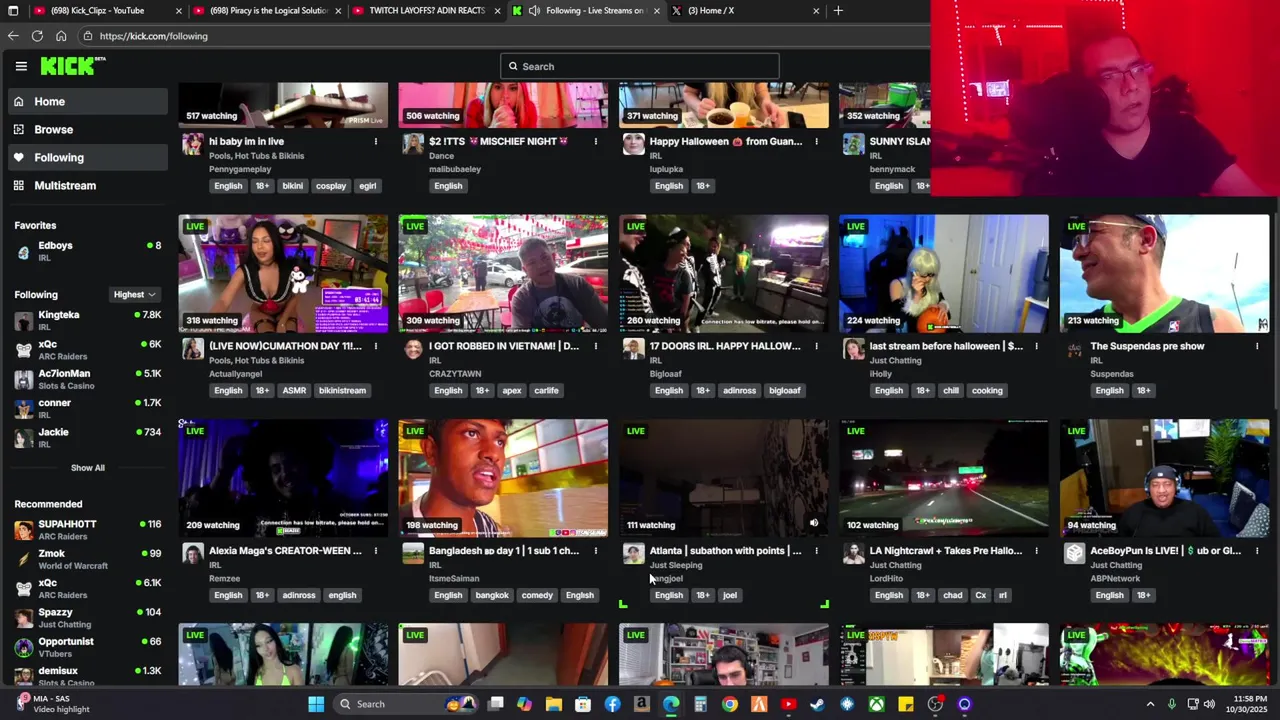This screenshot has height=720, width=1280.
Task: Open the LA Nightcrawl stream thumbnail
Action: pyautogui.click(x=944, y=478)
